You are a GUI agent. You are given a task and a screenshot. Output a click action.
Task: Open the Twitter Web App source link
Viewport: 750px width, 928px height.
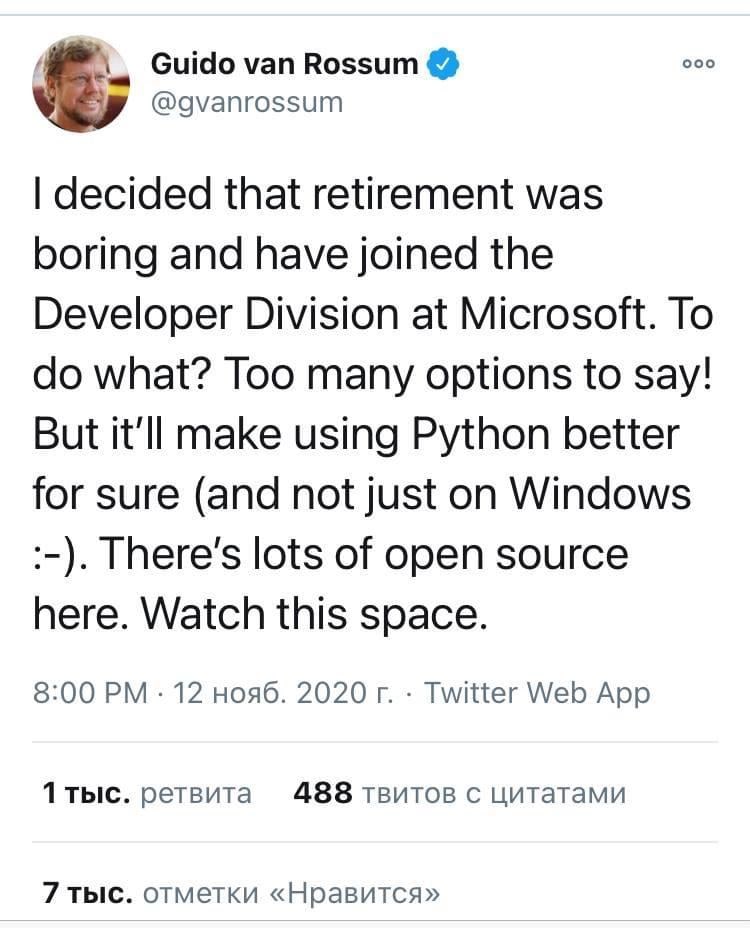(x=537, y=692)
